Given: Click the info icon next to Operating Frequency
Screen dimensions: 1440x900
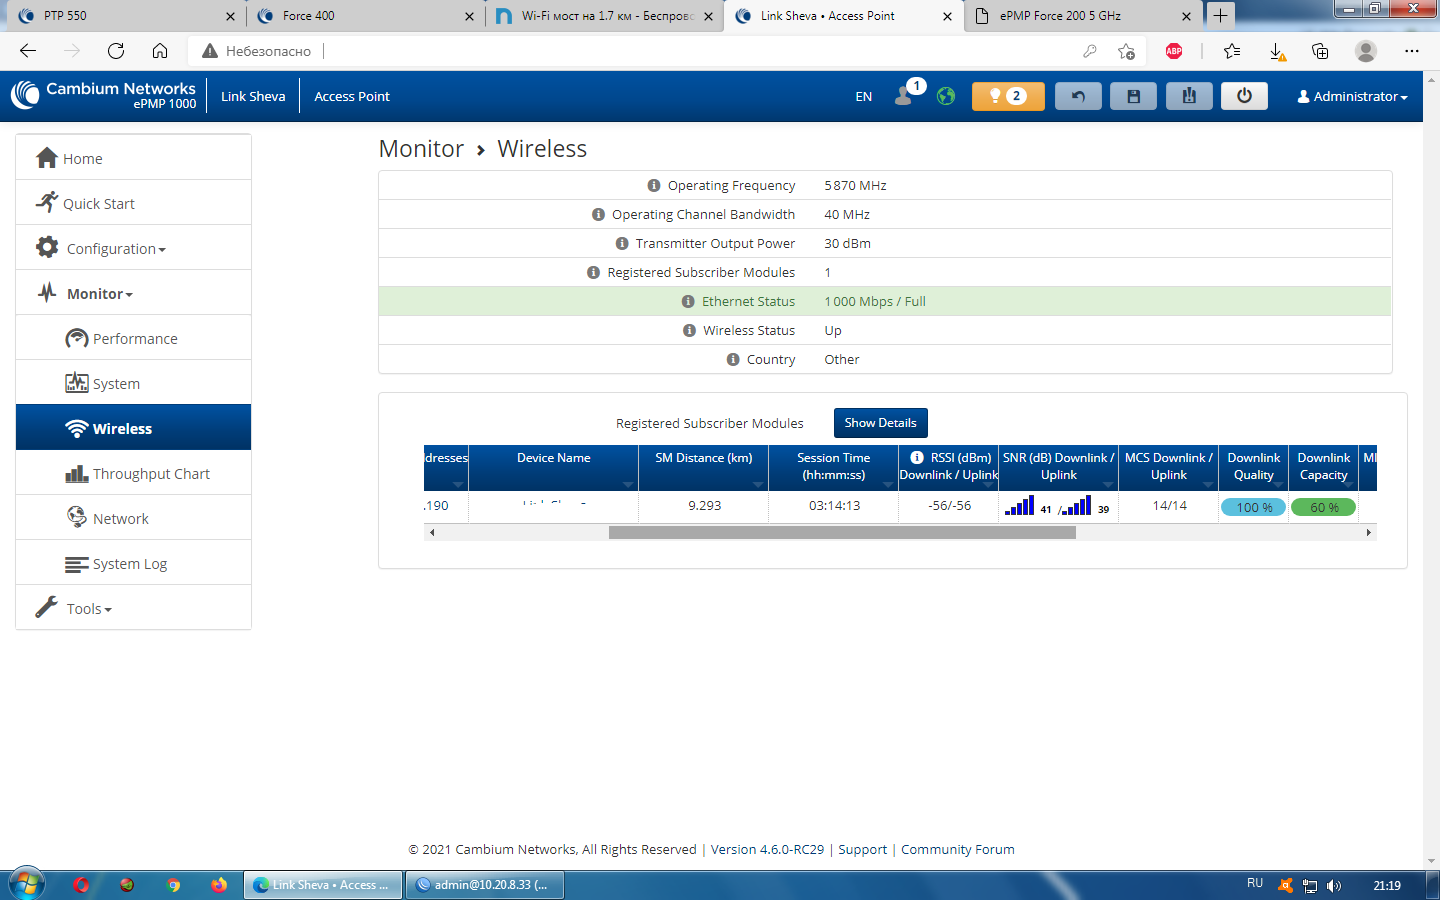Looking at the screenshot, I should point(654,185).
